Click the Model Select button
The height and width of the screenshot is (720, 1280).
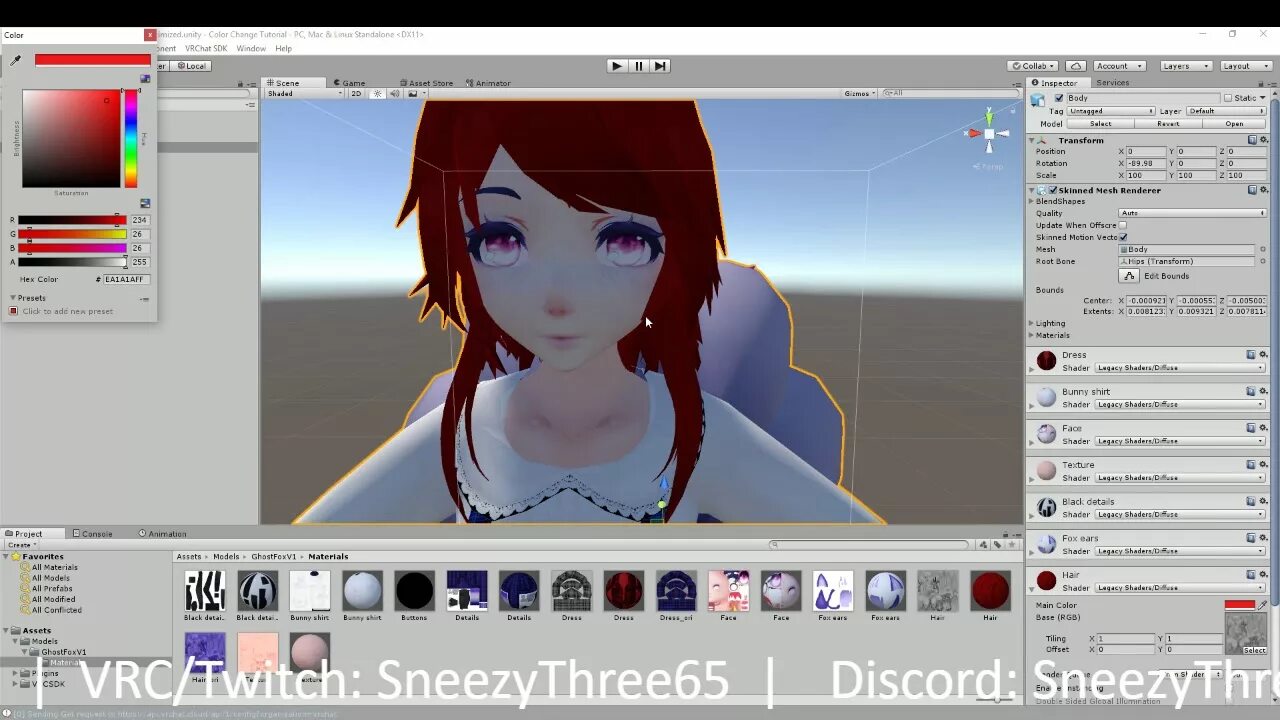click(1100, 124)
